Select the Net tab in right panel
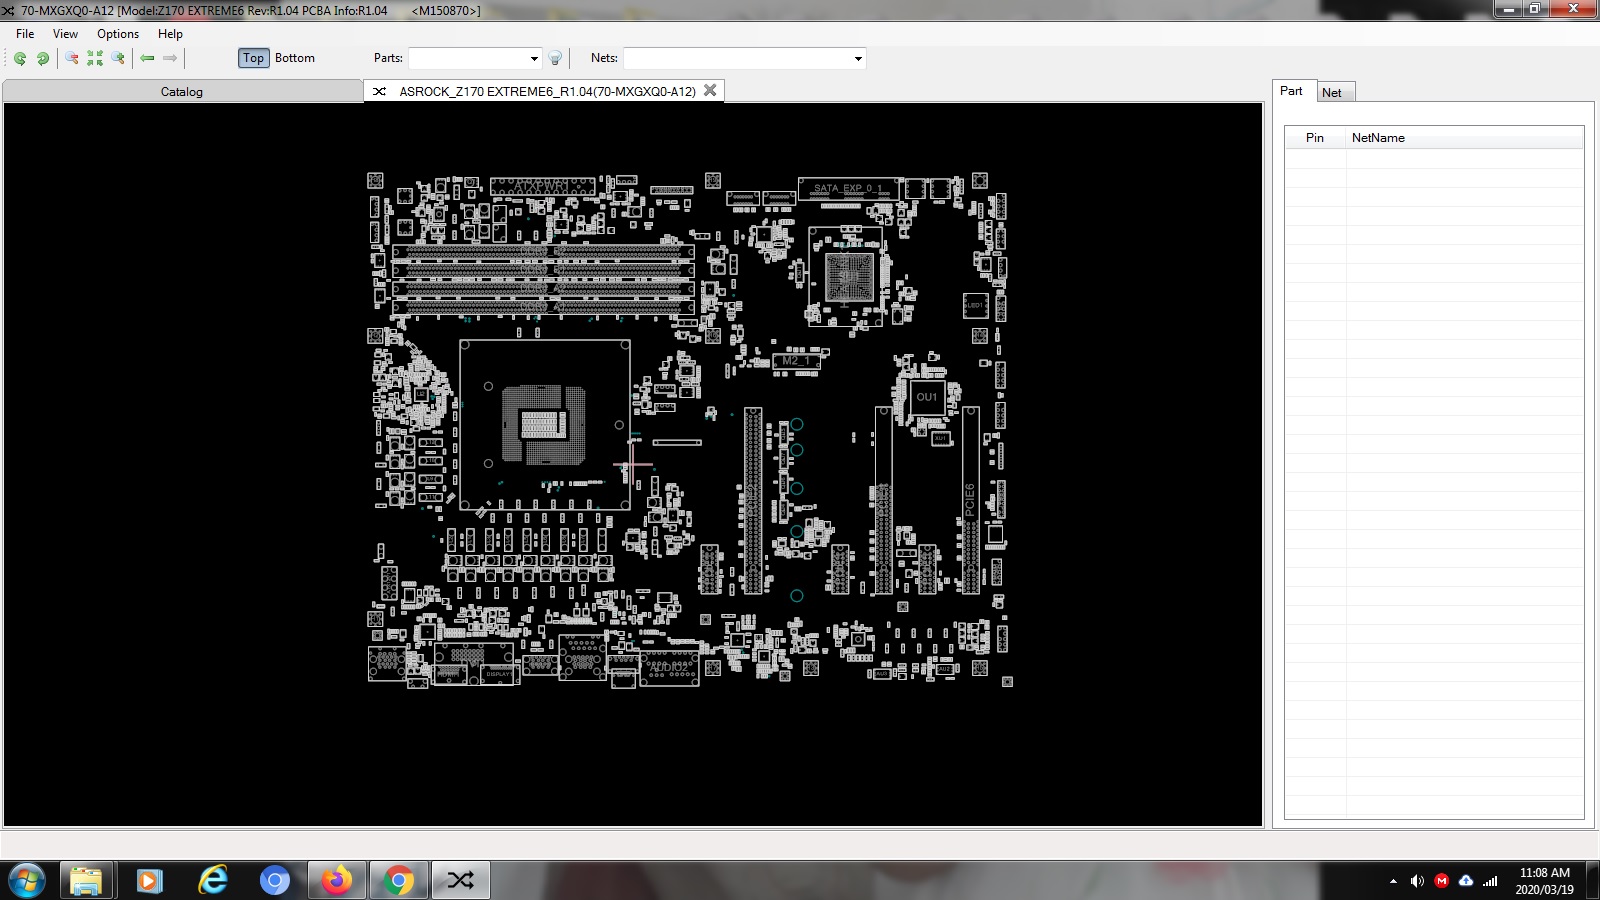The height and width of the screenshot is (900, 1600). tap(1332, 92)
